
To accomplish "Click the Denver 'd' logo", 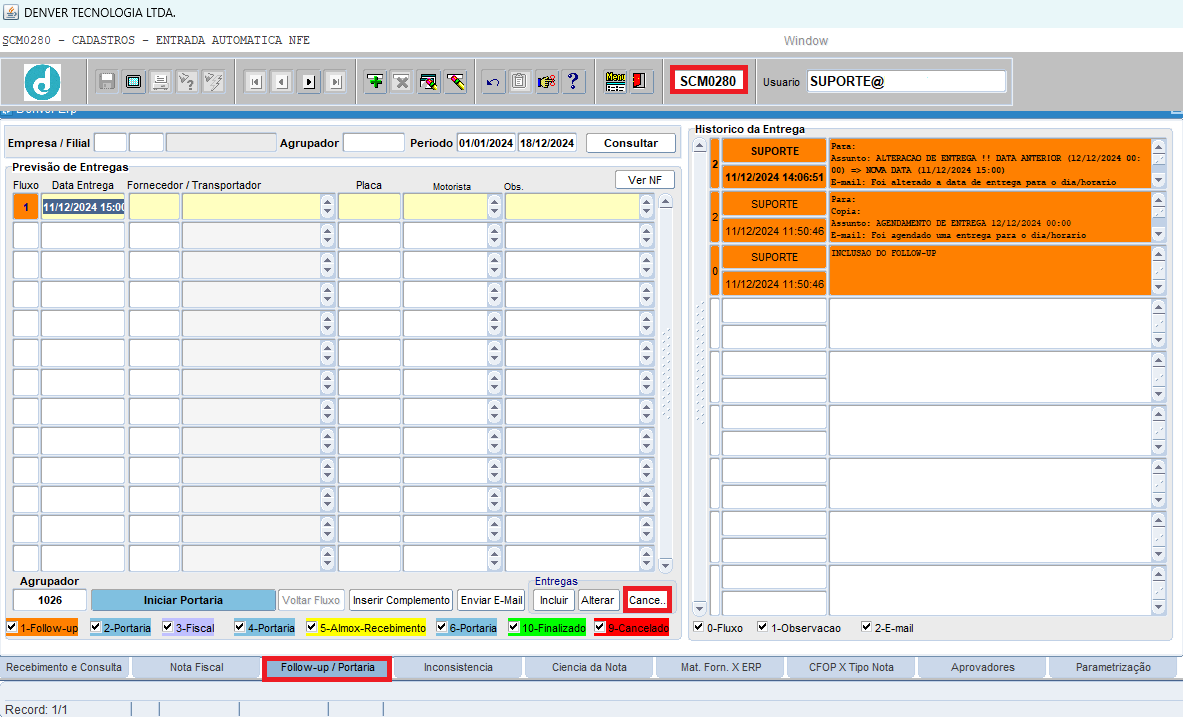I will click(x=42, y=82).
